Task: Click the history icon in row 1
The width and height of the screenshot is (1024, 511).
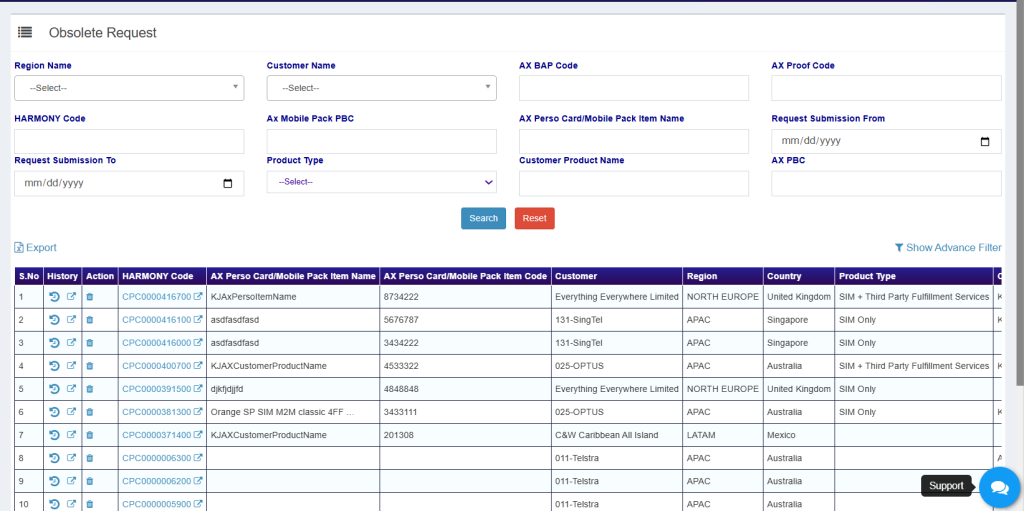Action: tap(54, 297)
